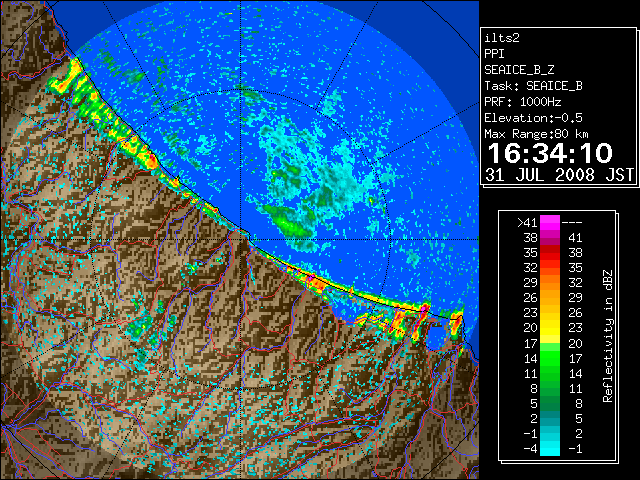Pick the purple 38–41 dBZ legend swatch

549,238
